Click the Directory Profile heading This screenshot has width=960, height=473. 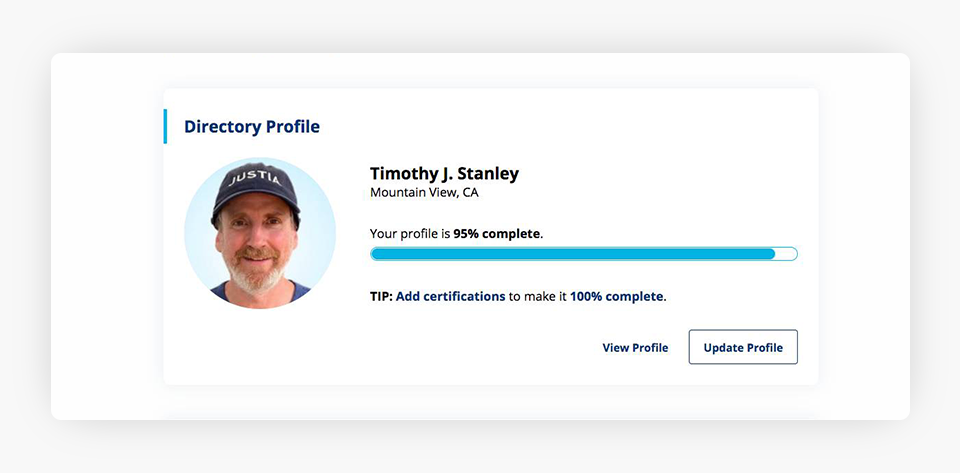coord(252,127)
